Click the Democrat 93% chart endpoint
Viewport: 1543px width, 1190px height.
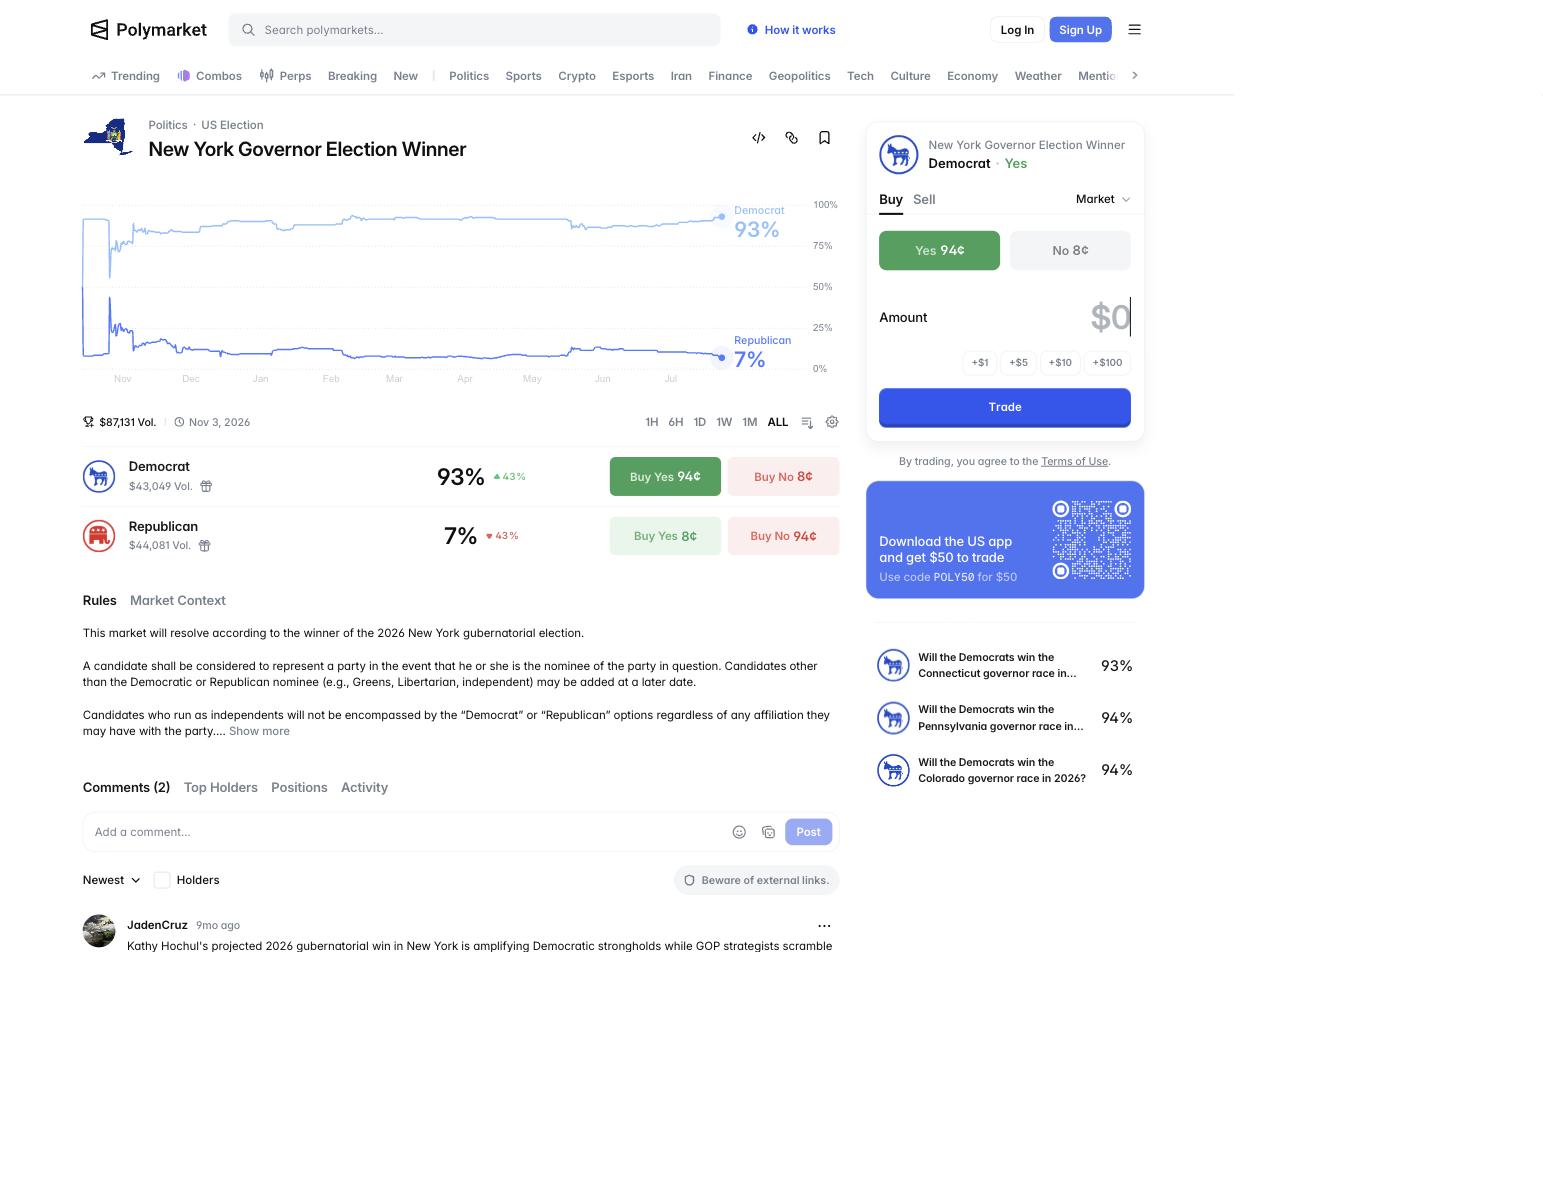(x=722, y=217)
